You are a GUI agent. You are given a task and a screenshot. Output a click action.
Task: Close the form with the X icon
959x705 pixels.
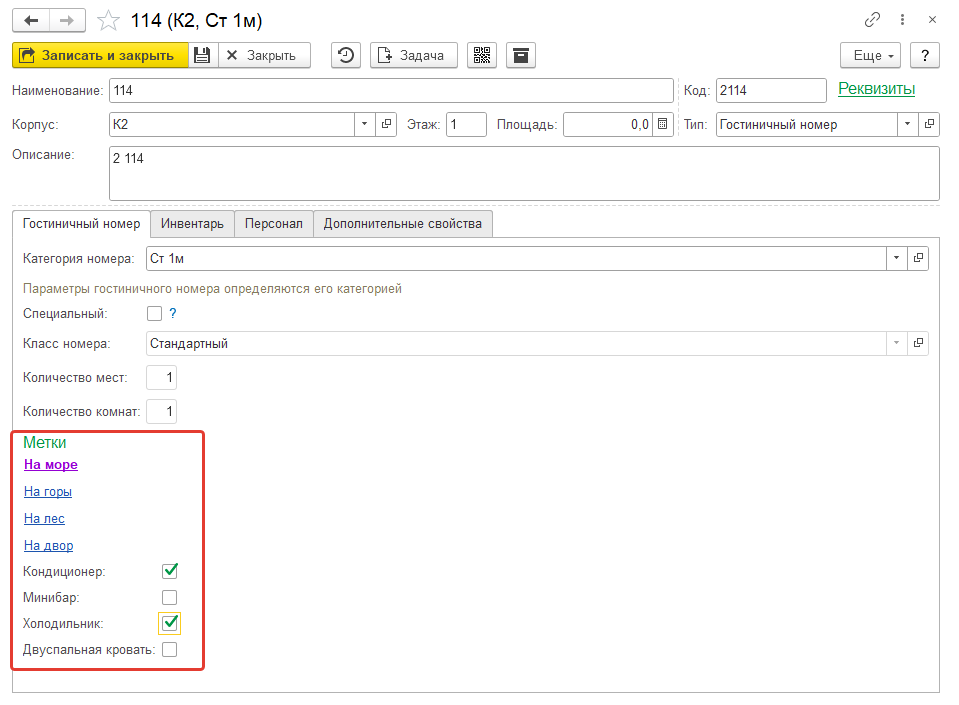[x=932, y=20]
